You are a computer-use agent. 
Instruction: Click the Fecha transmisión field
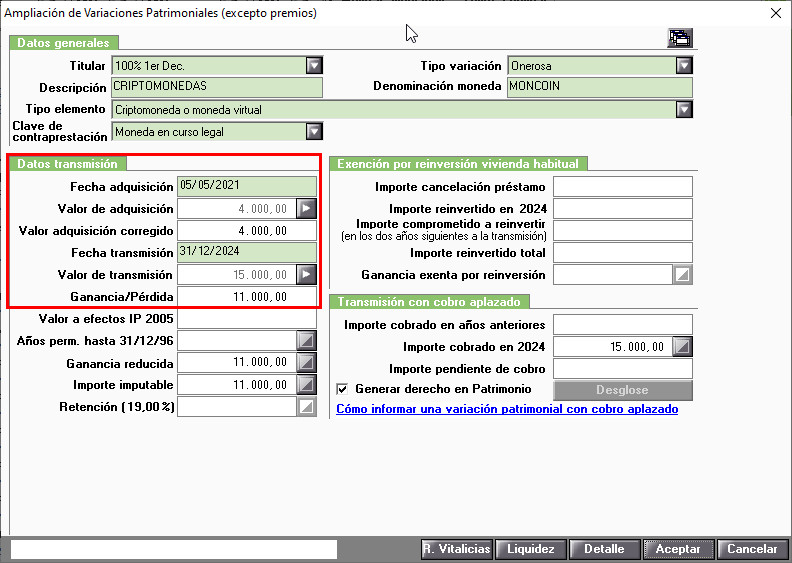click(x=247, y=252)
